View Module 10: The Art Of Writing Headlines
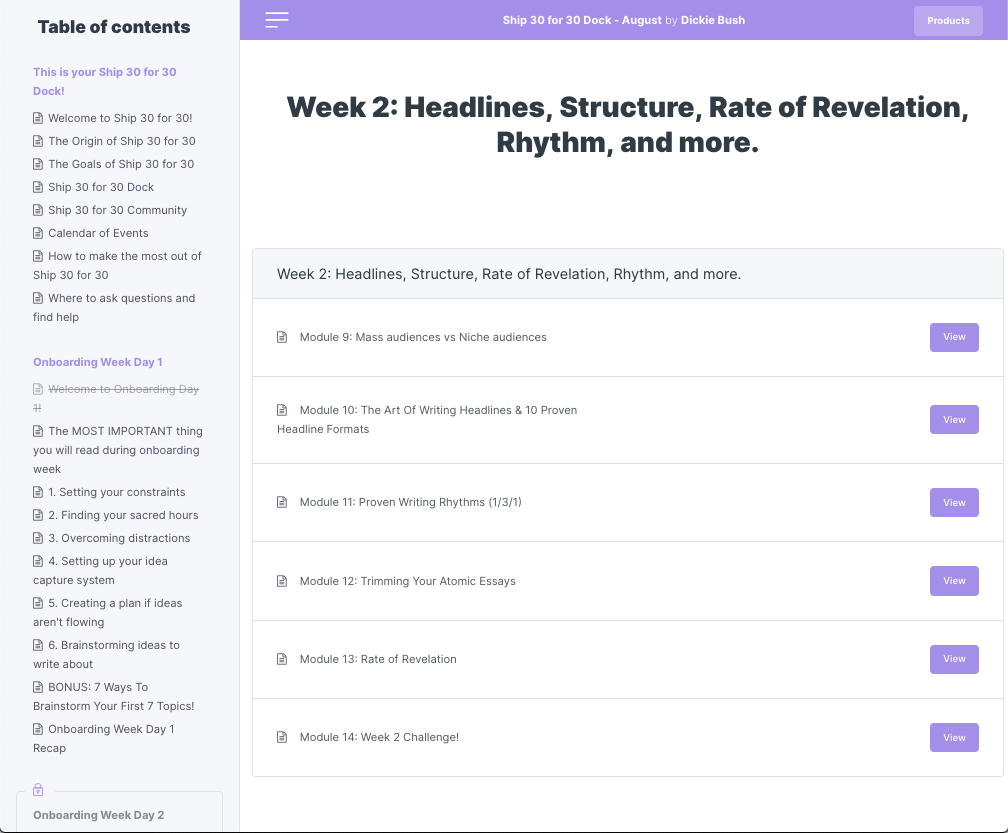Viewport: 1008px width, 833px height. pos(954,419)
